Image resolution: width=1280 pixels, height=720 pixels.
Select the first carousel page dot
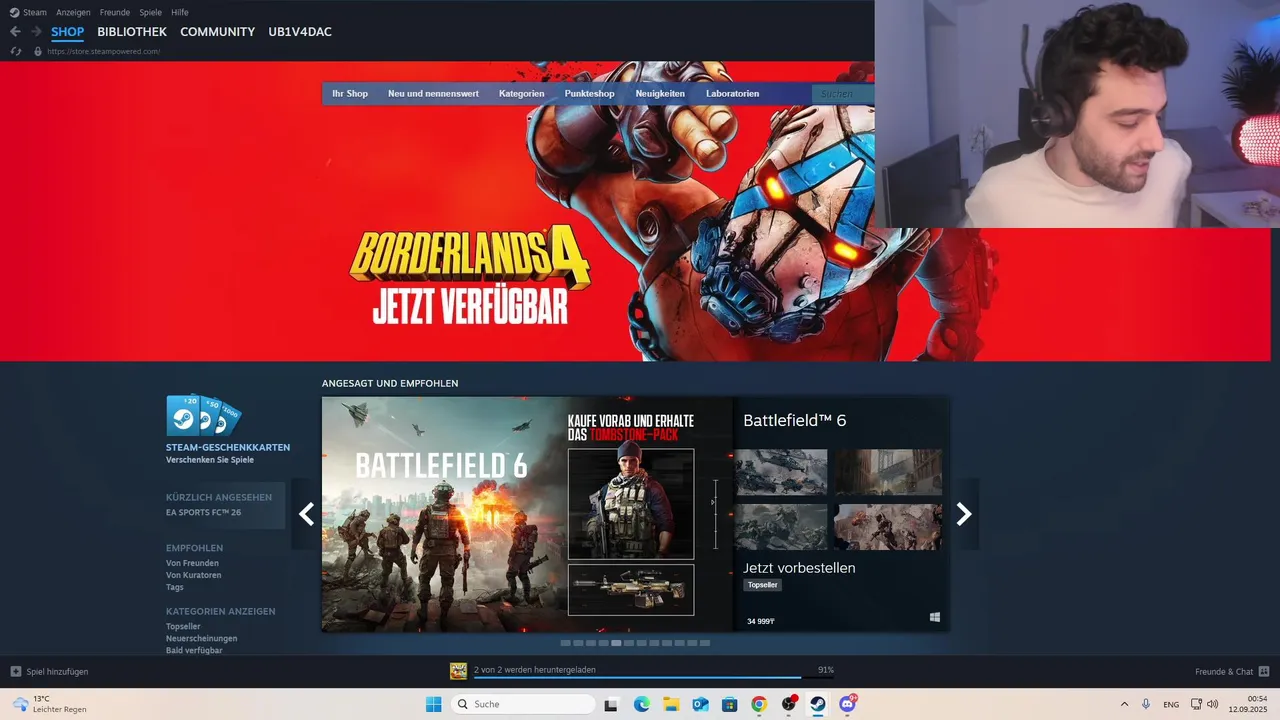tap(565, 643)
